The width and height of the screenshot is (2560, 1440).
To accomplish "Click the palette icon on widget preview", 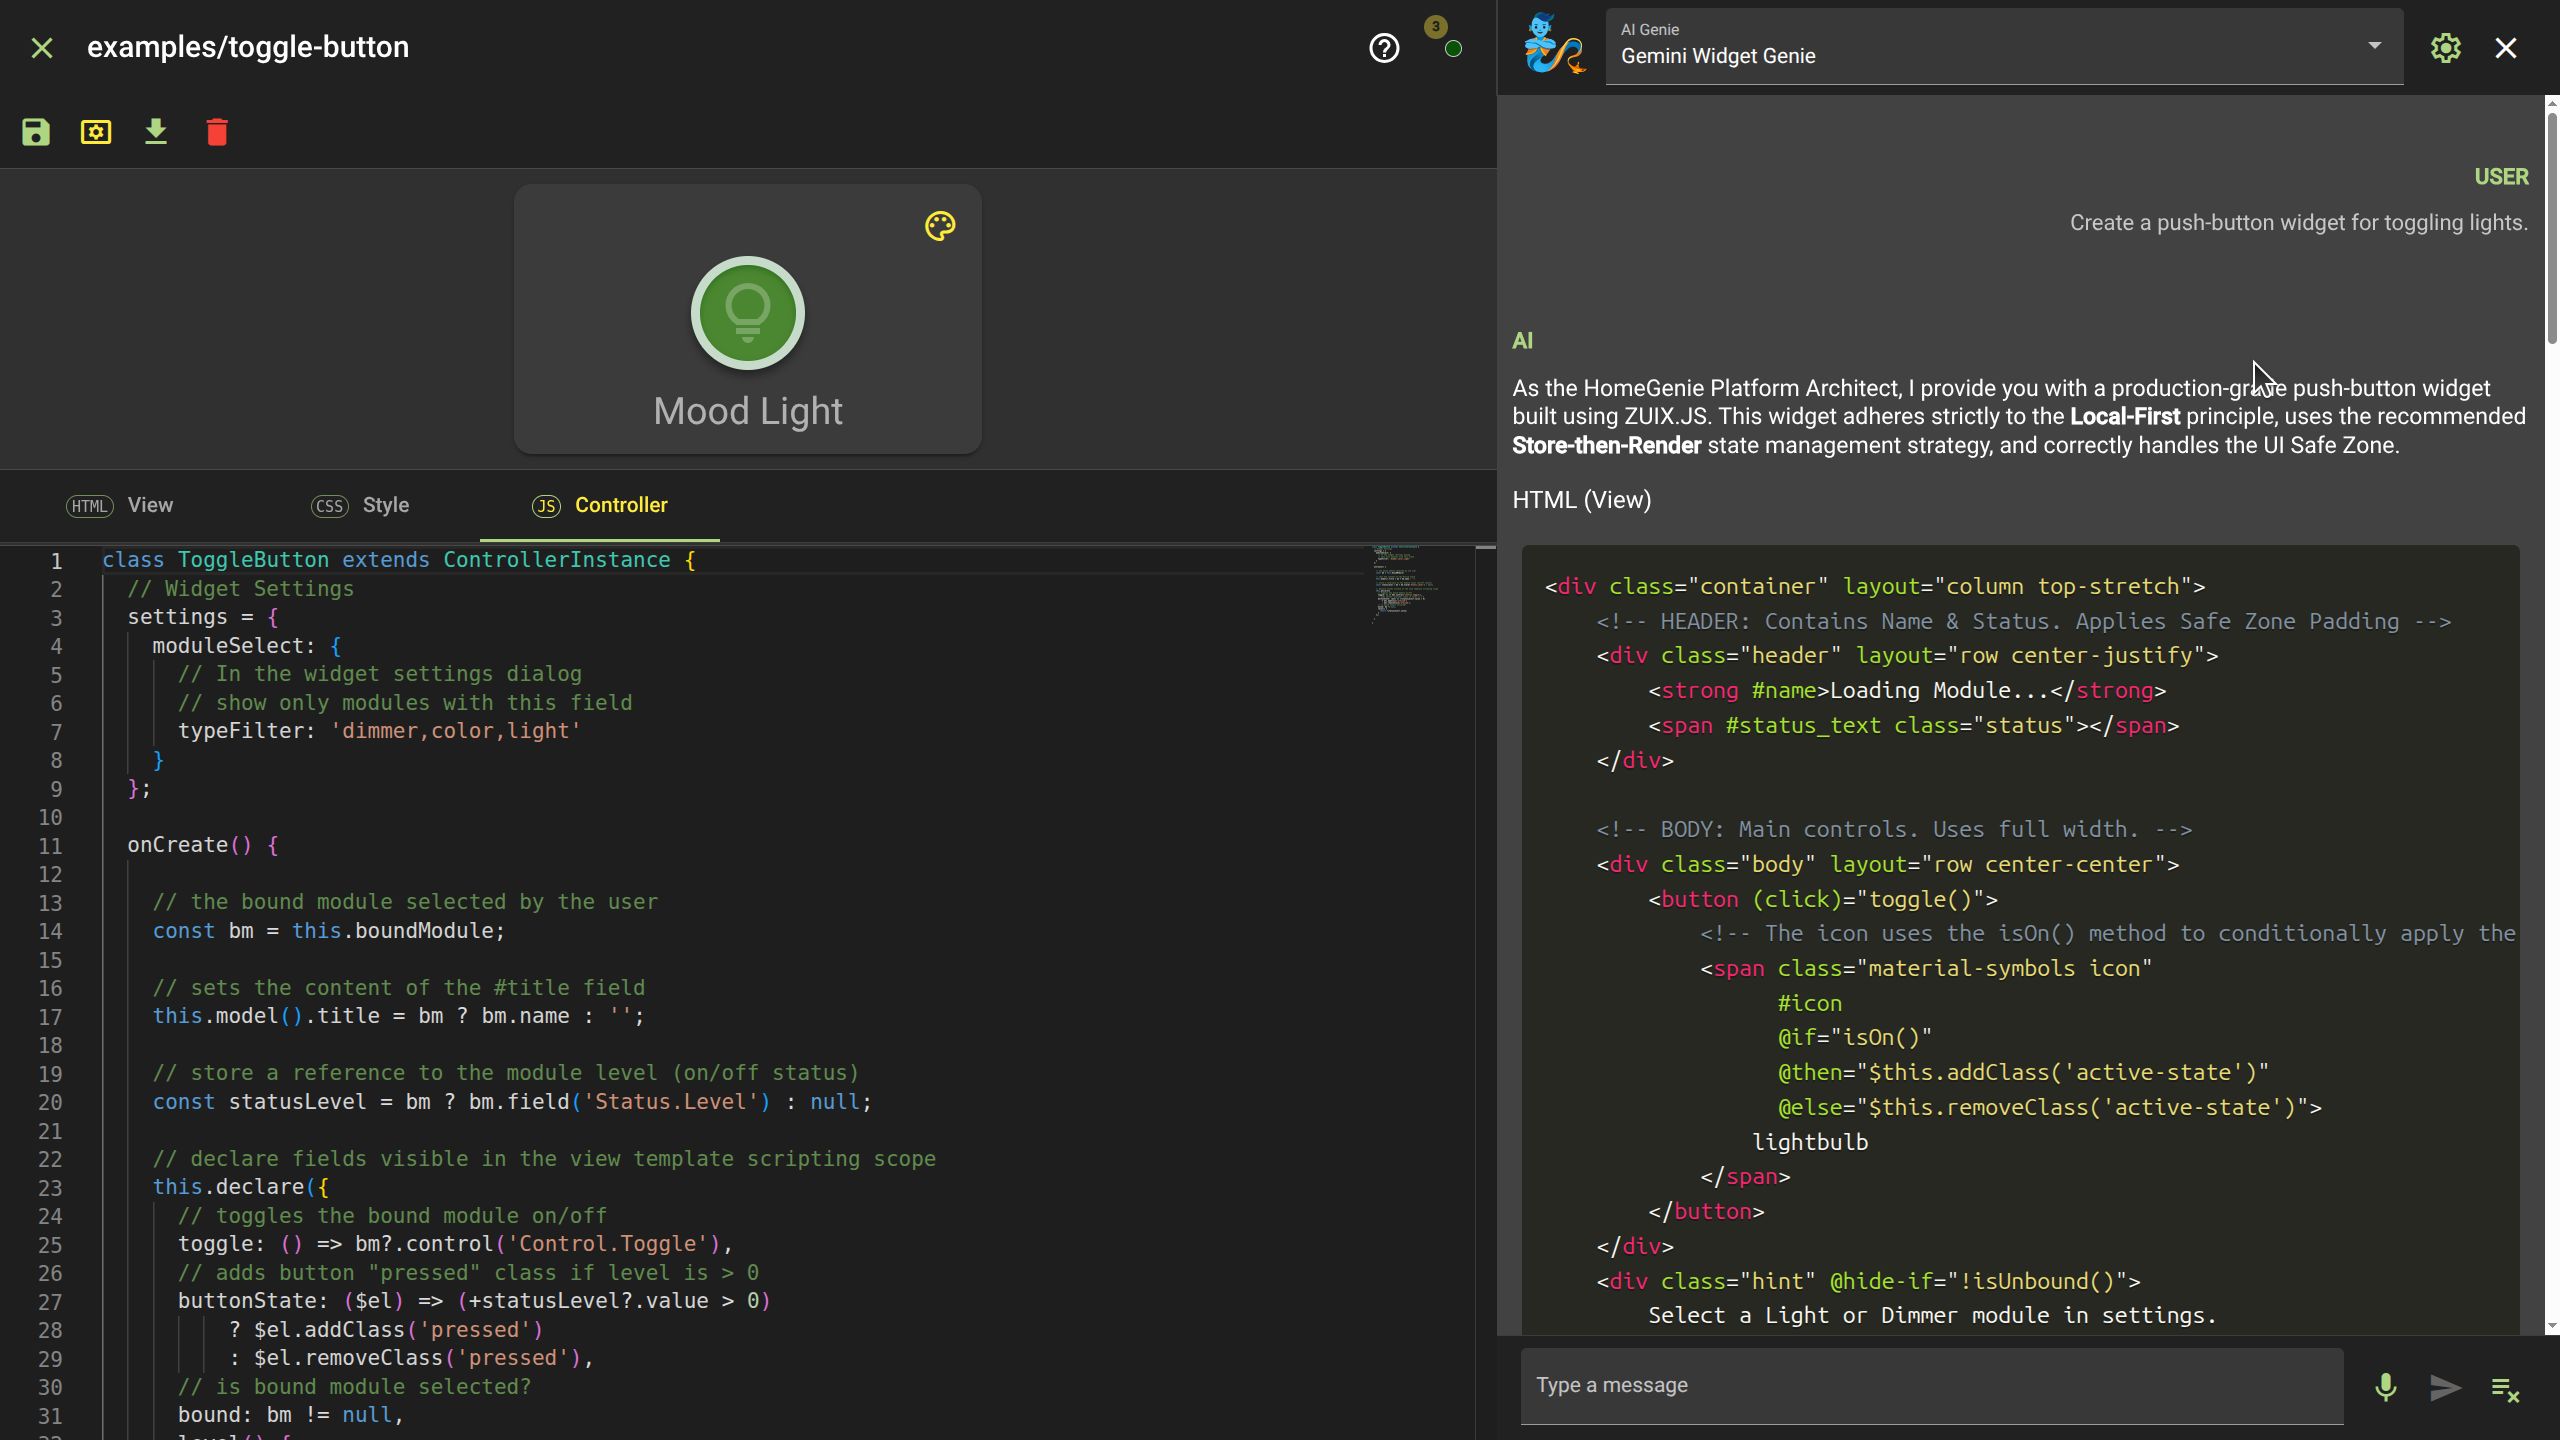I will [x=940, y=226].
